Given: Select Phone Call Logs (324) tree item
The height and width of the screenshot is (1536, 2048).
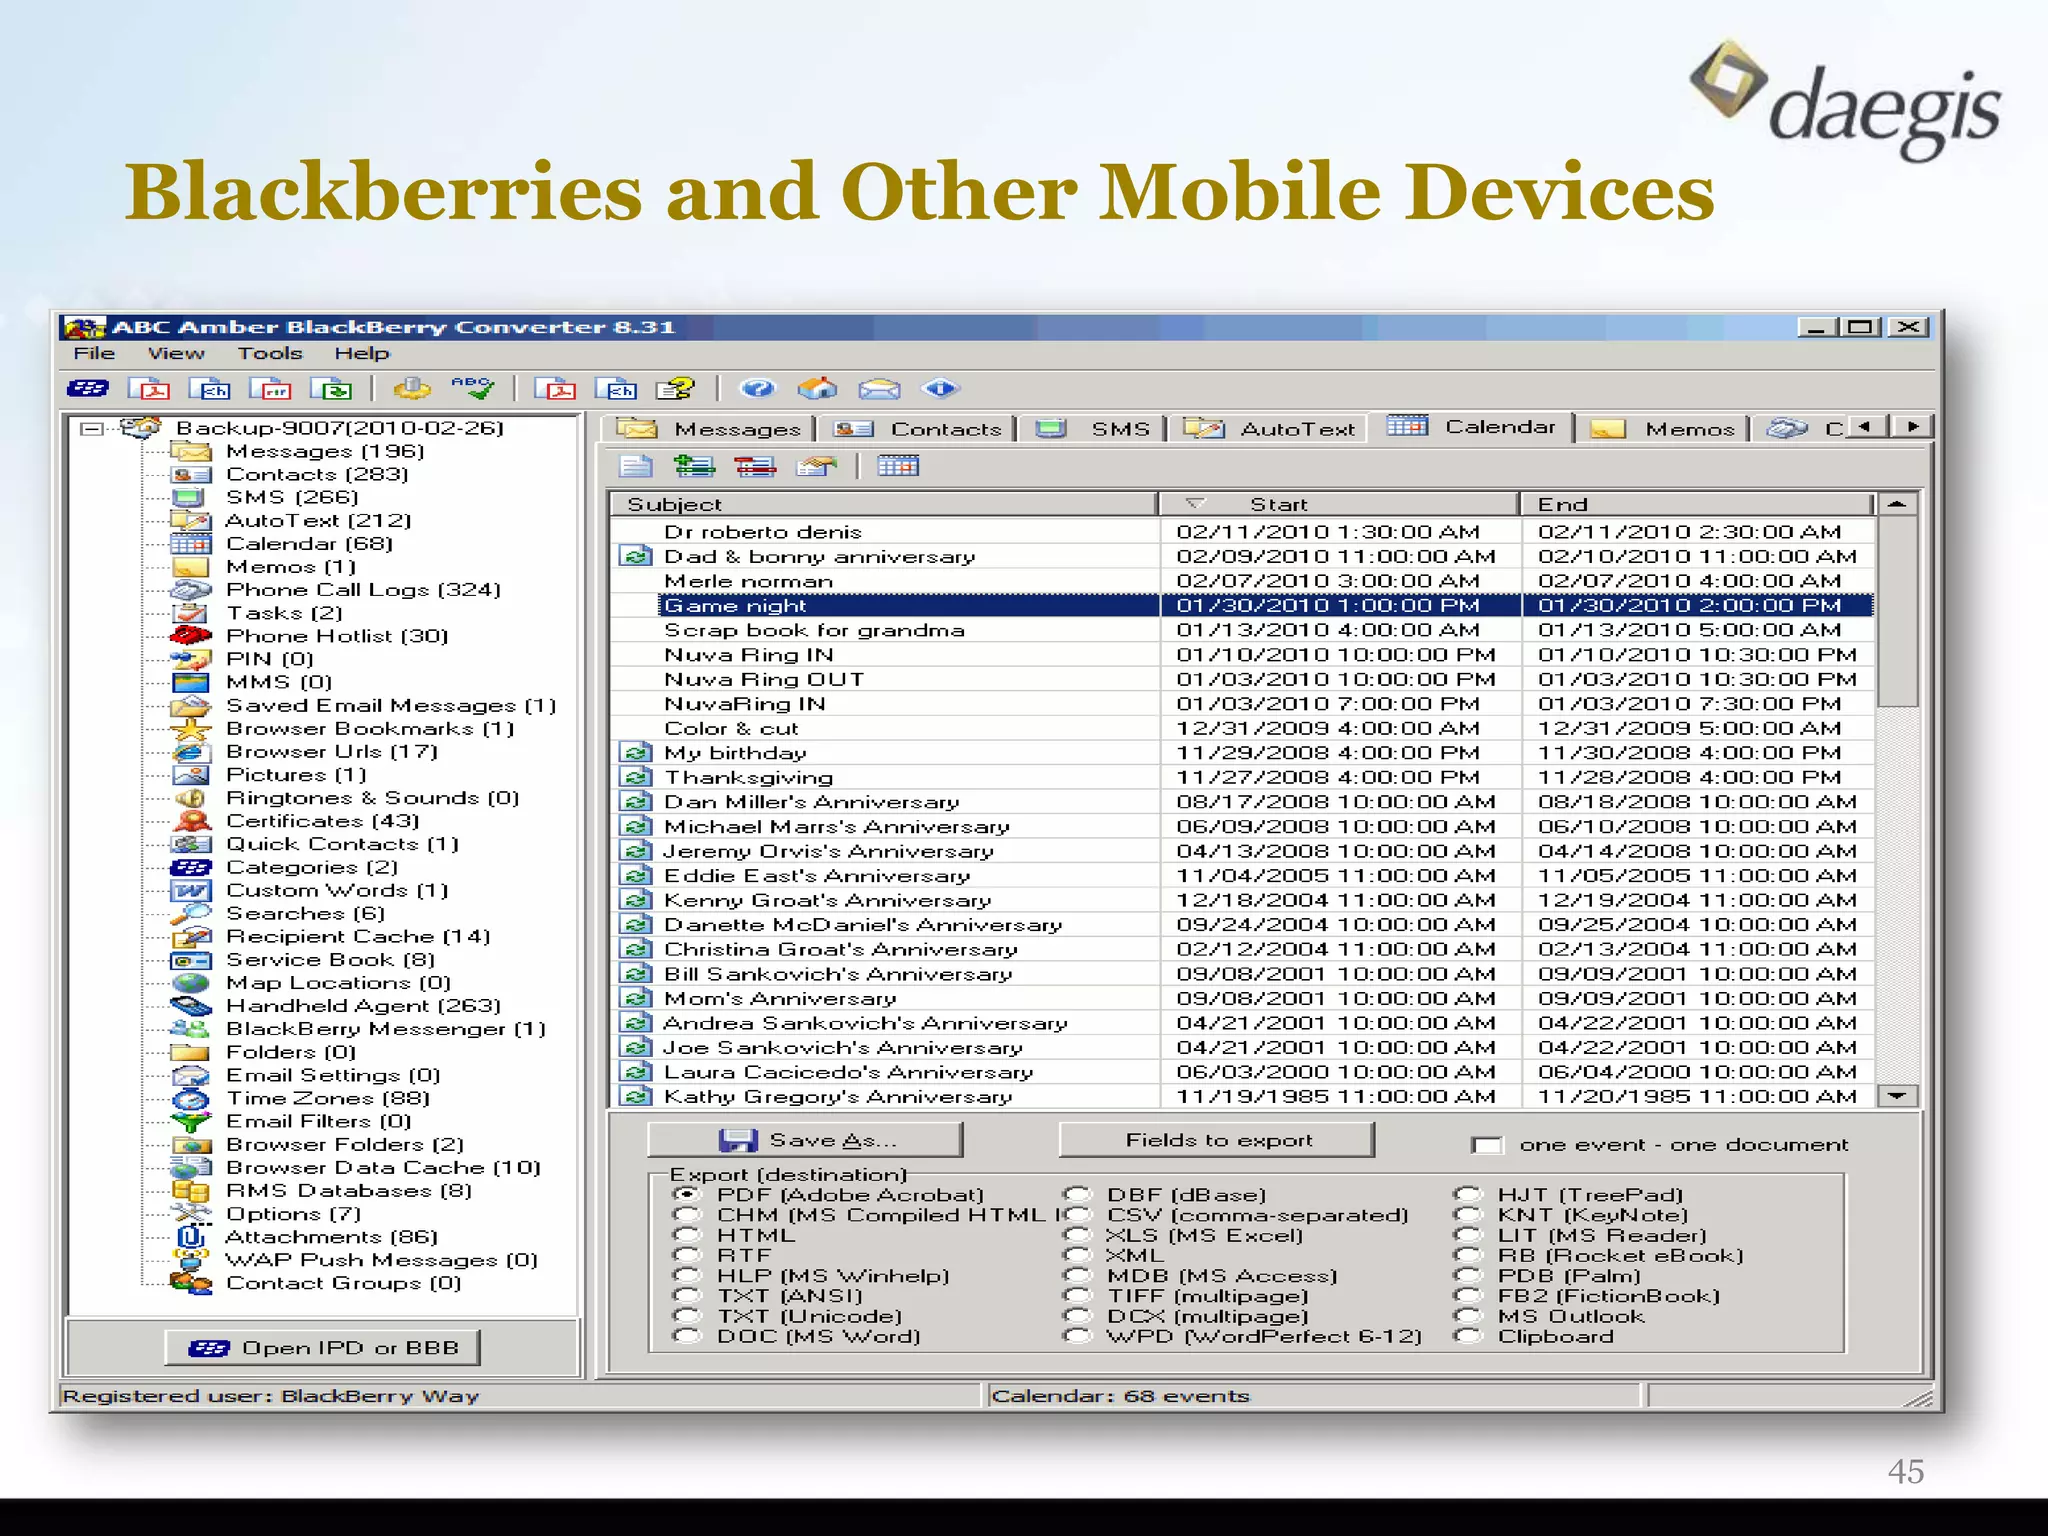Looking at the screenshot, I should [363, 590].
